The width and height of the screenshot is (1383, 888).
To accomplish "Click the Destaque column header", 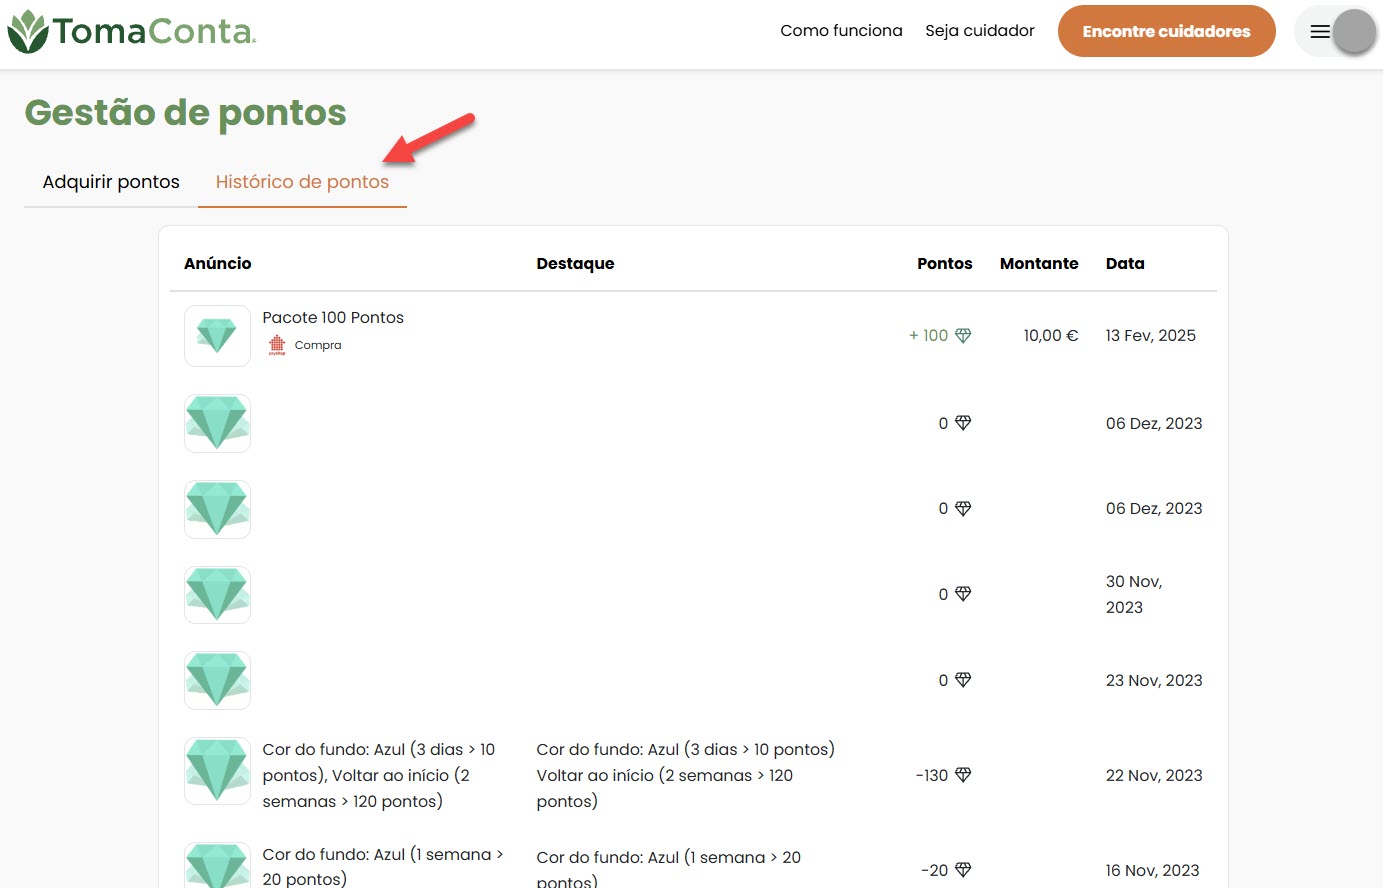I will (575, 263).
